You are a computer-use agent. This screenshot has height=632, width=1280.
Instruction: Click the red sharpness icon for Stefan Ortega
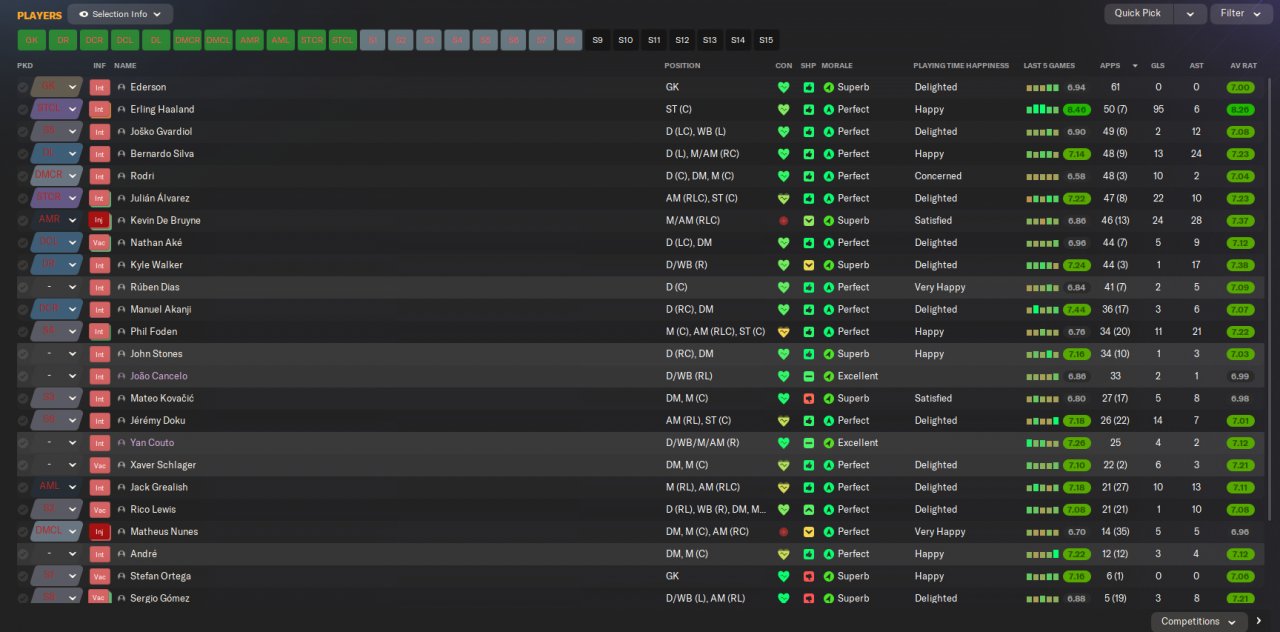coord(808,576)
